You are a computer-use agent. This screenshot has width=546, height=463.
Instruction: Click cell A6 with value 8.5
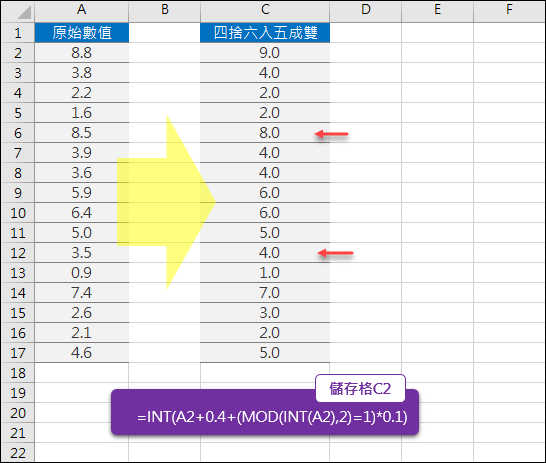[82, 133]
